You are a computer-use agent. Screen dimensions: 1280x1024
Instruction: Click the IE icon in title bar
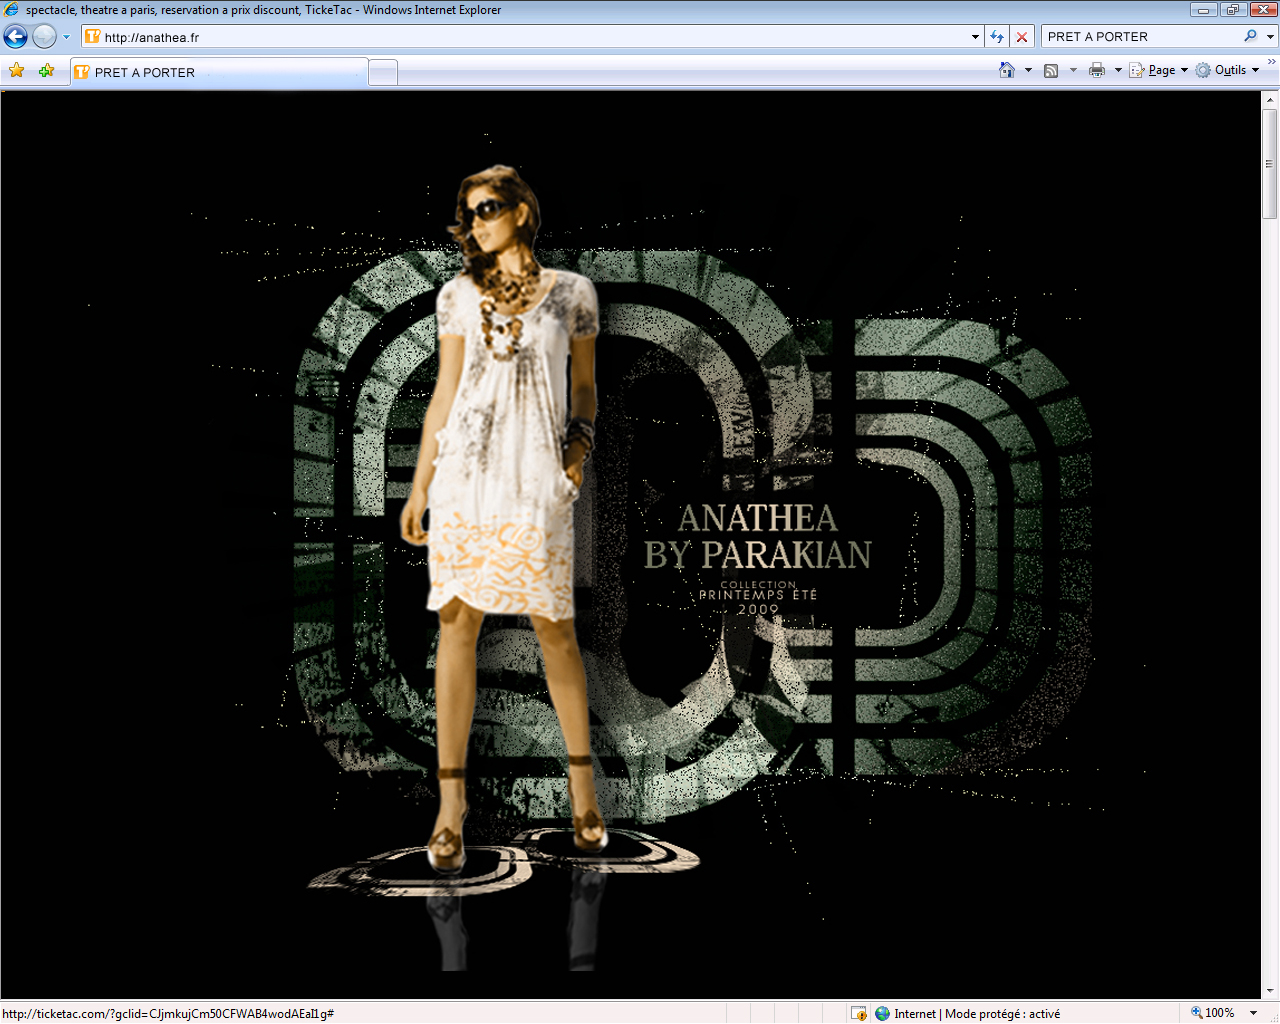(x=12, y=10)
